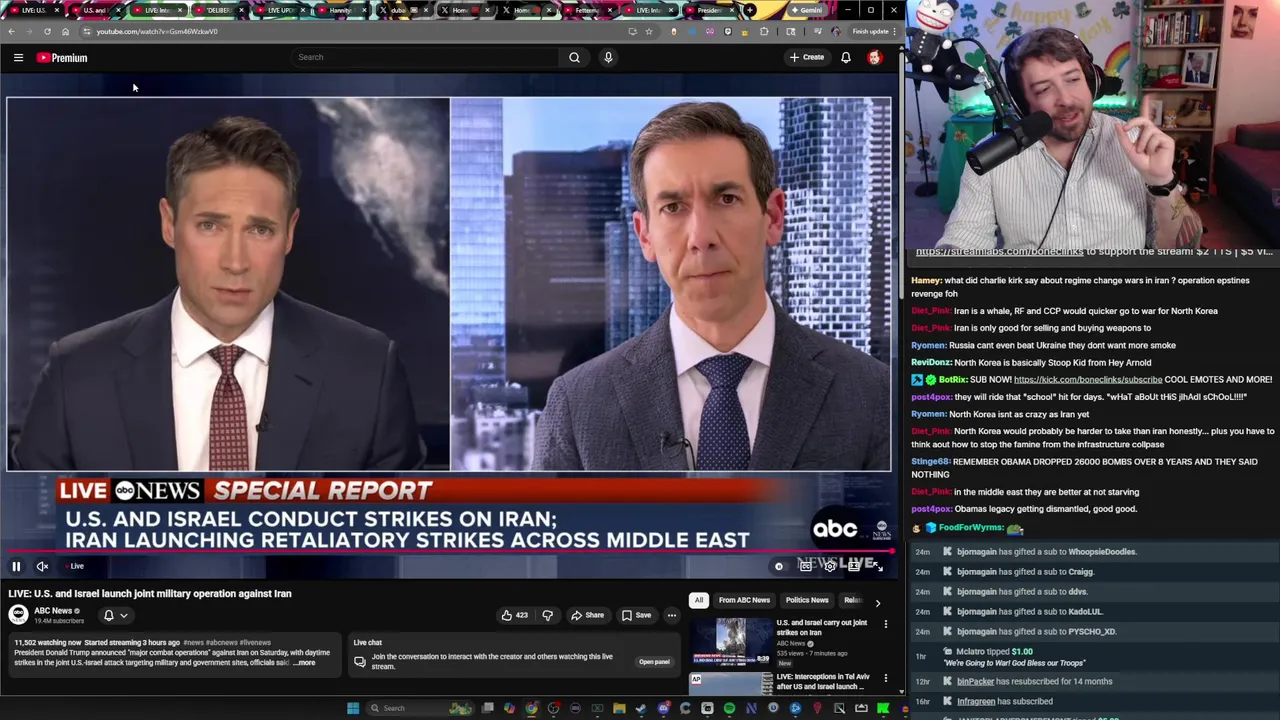Open Spotify from the taskbar
Viewport: 1280px width, 720px height.
click(729, 708)
